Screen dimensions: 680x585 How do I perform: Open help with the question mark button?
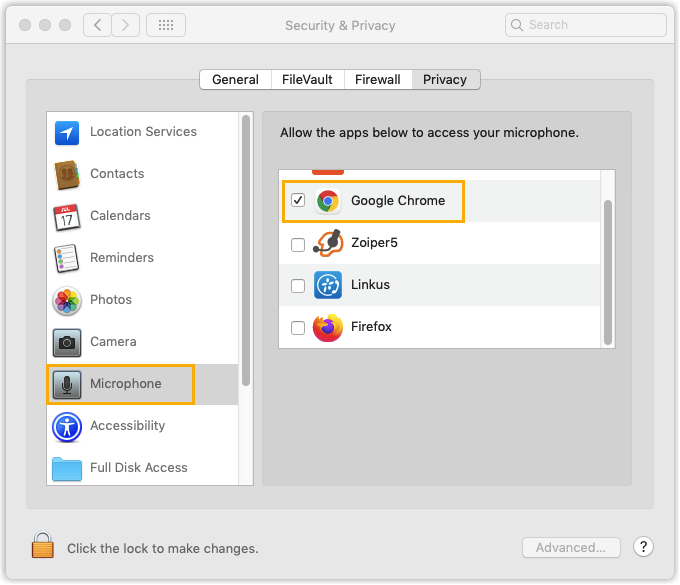643,547
